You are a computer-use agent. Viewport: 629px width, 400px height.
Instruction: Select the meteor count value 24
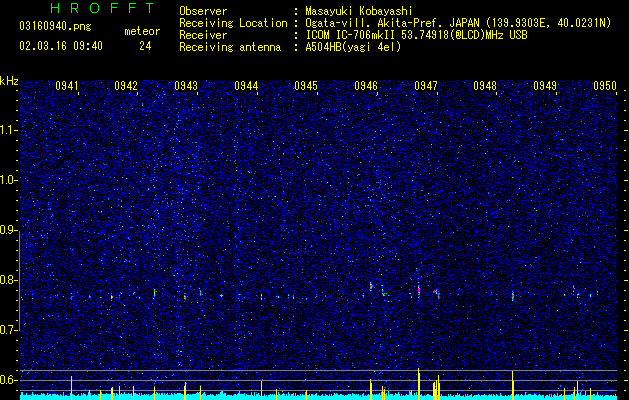pyautogui.click(x=145, y=46)
